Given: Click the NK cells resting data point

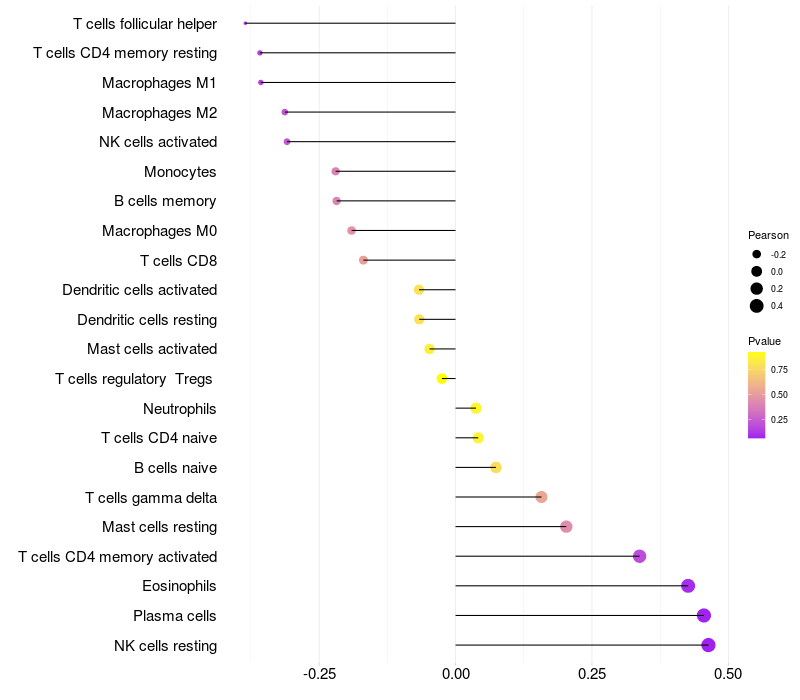Looking at the screenshot, I should pyautogui.click(x=708, y=645).
